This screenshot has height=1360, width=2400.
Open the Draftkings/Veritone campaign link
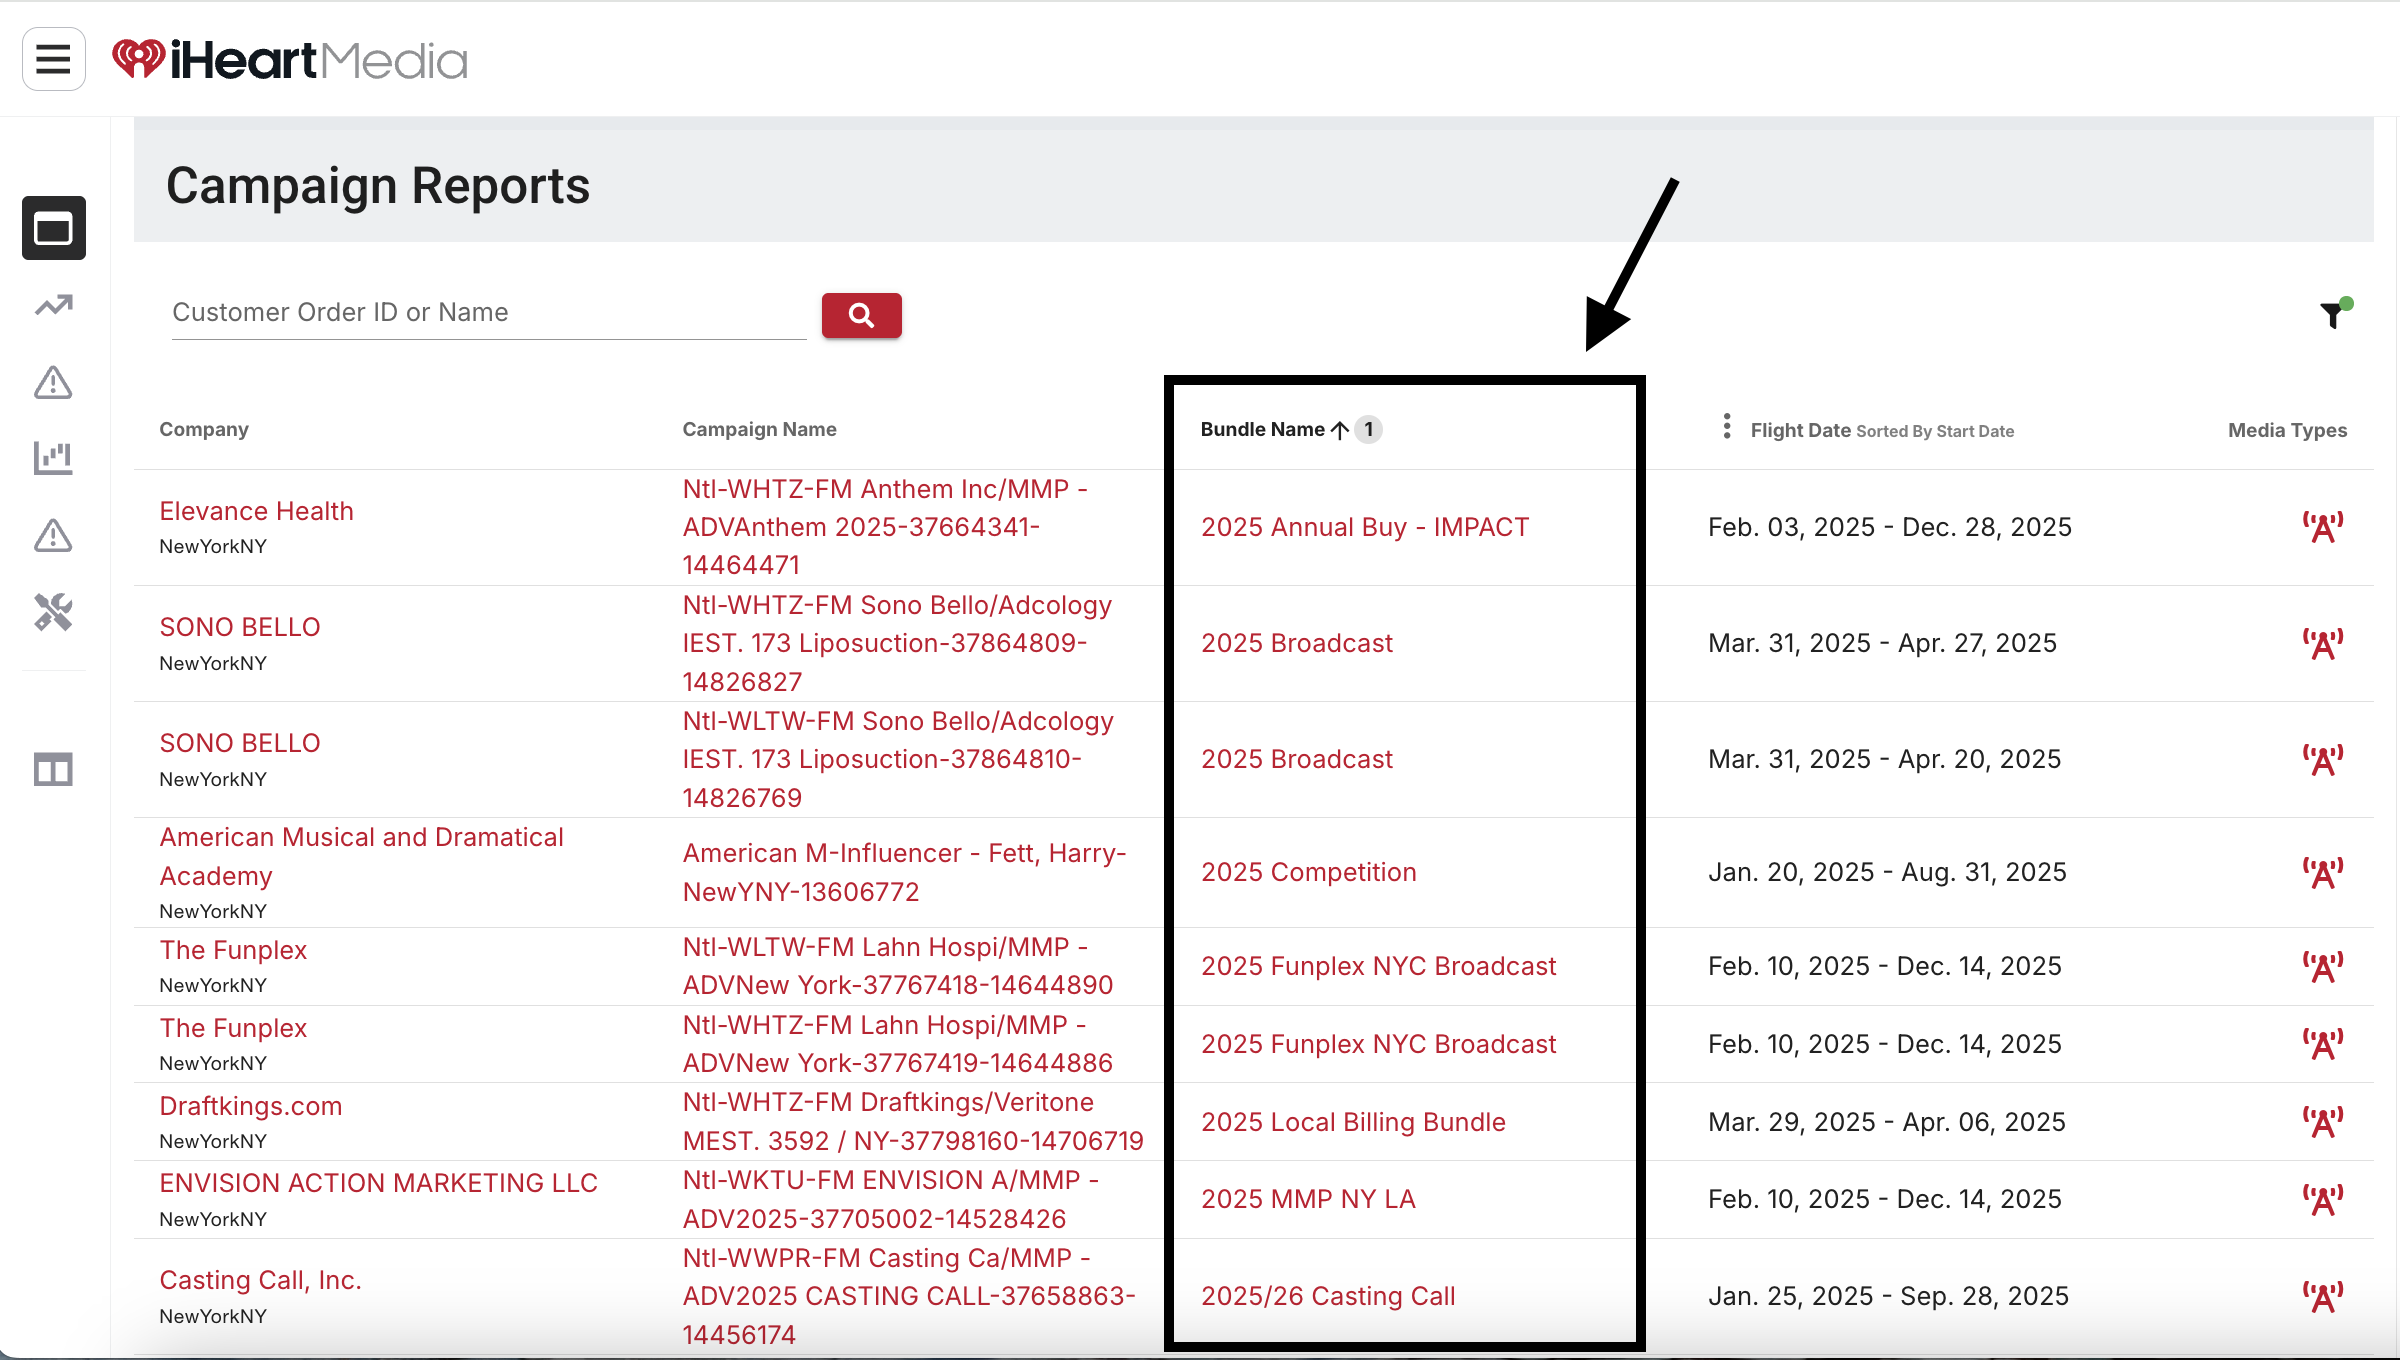[x=913, y=1122]
